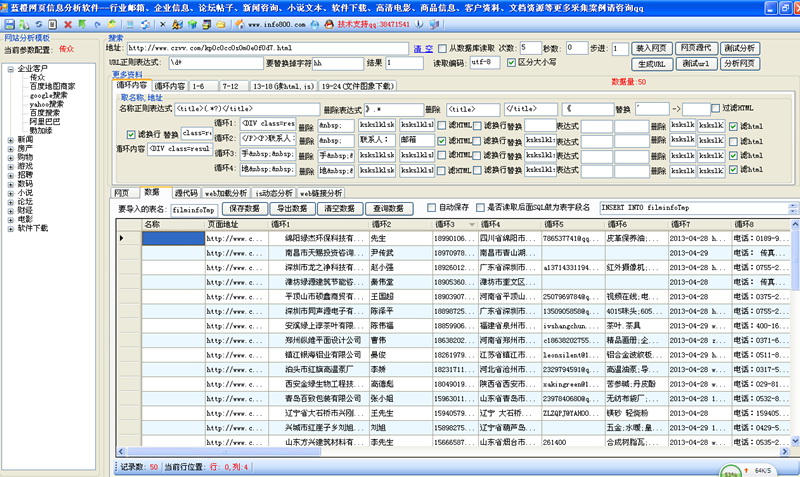Click the first icon in the top toolbar
The image size is (800, 477).
[9, 23]
